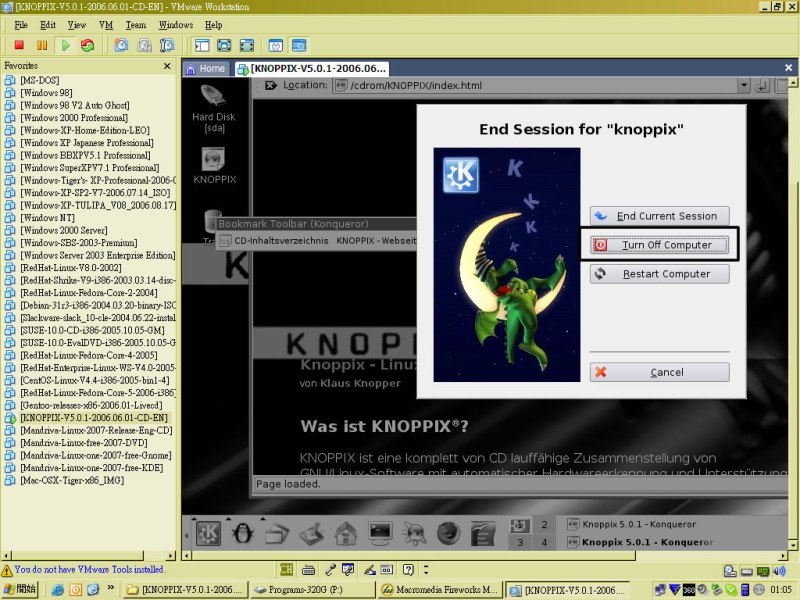Screen dimensions: 800x600
Task: Open the Edit menu
Action: (x=48, y=25)
